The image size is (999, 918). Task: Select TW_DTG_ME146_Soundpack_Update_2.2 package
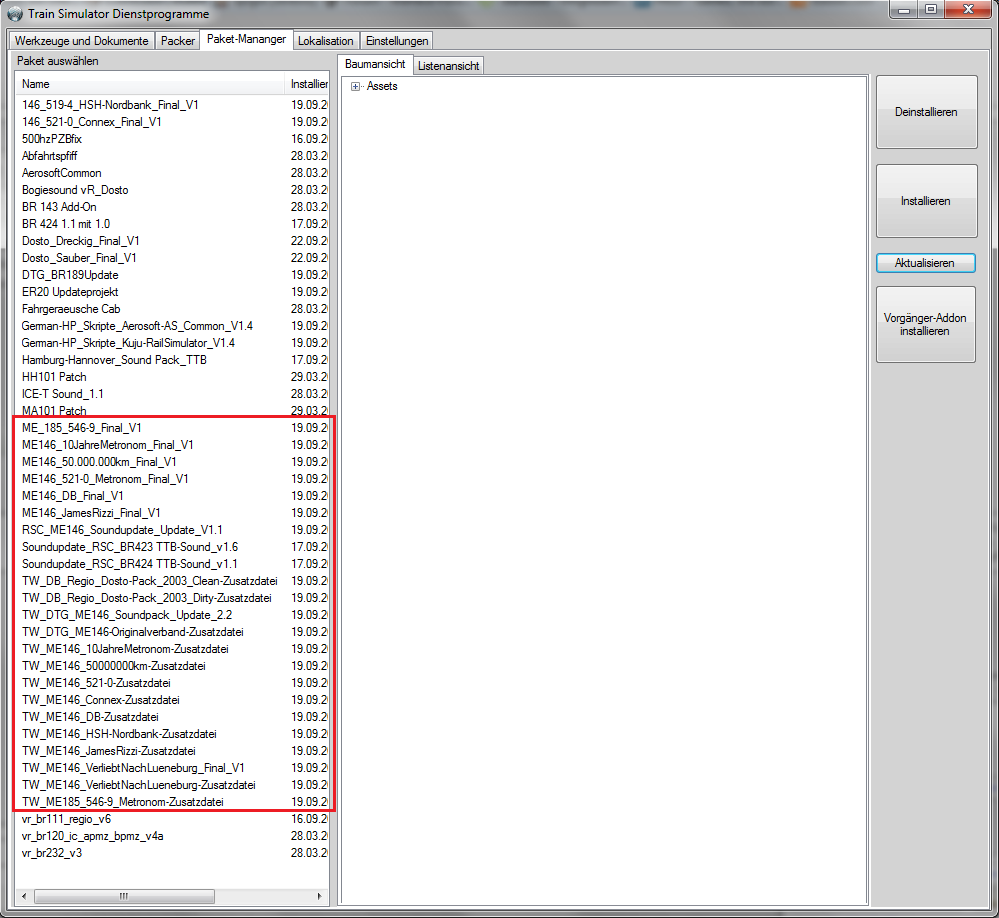point(127,615)
